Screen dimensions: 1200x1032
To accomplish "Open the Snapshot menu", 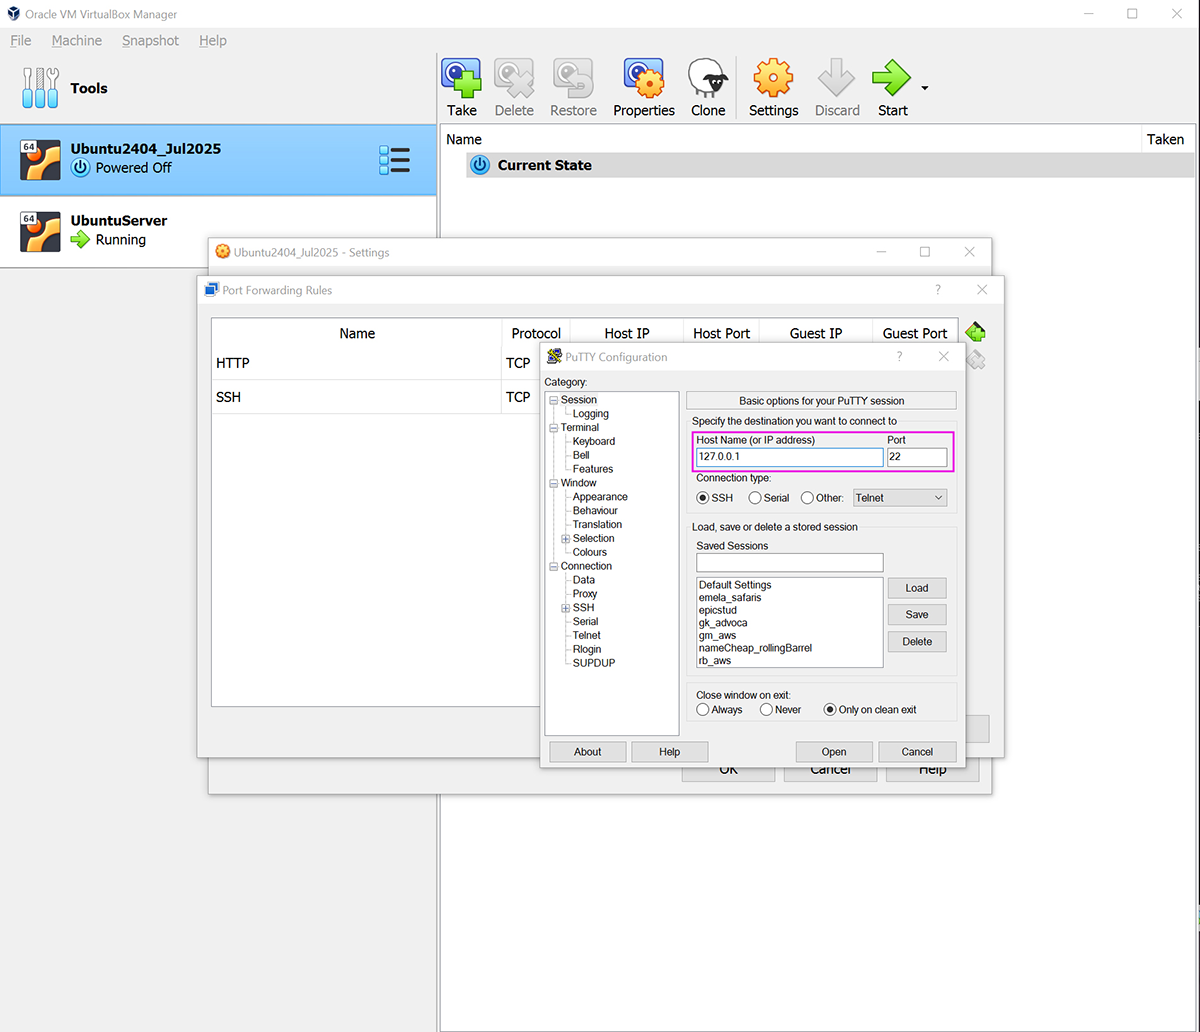I will tap(151, 41).
